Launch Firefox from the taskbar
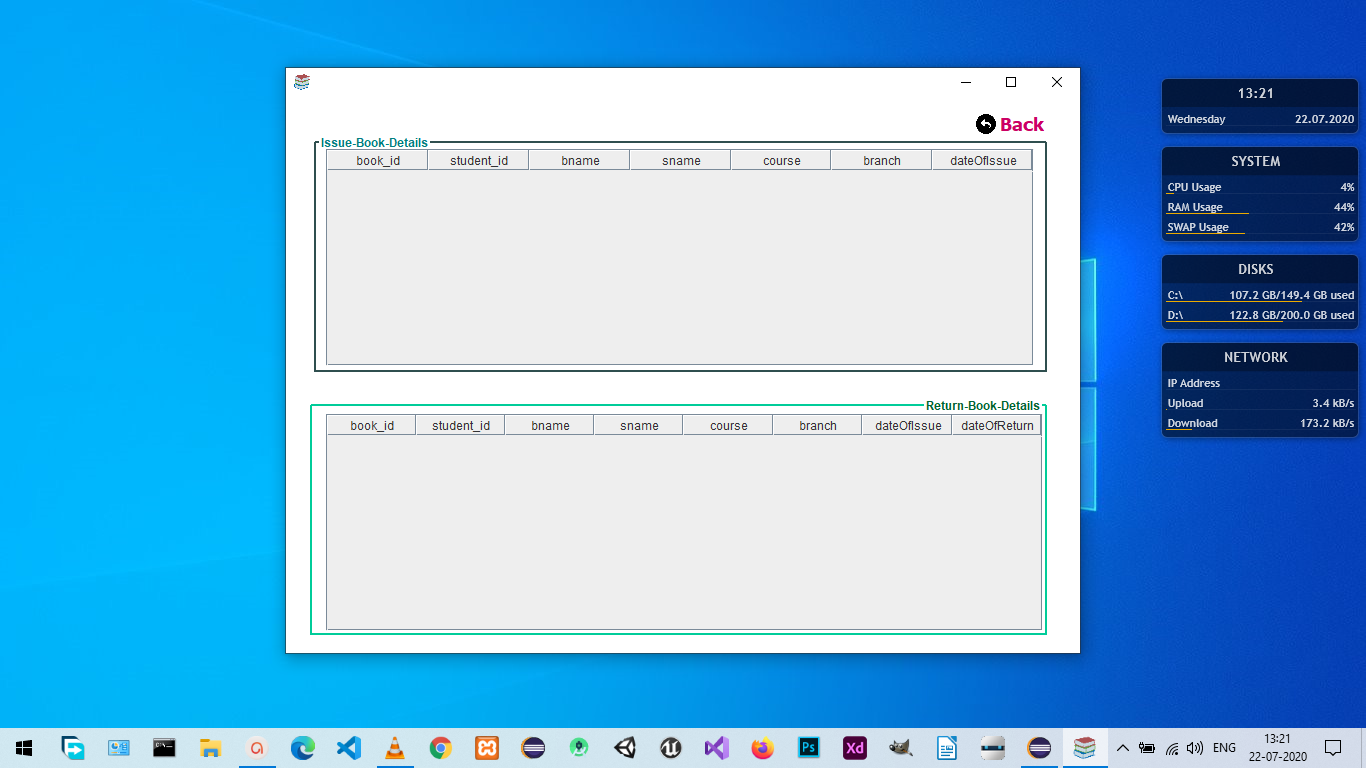This screenshot has height=768, width=1366. coord(763,747)
